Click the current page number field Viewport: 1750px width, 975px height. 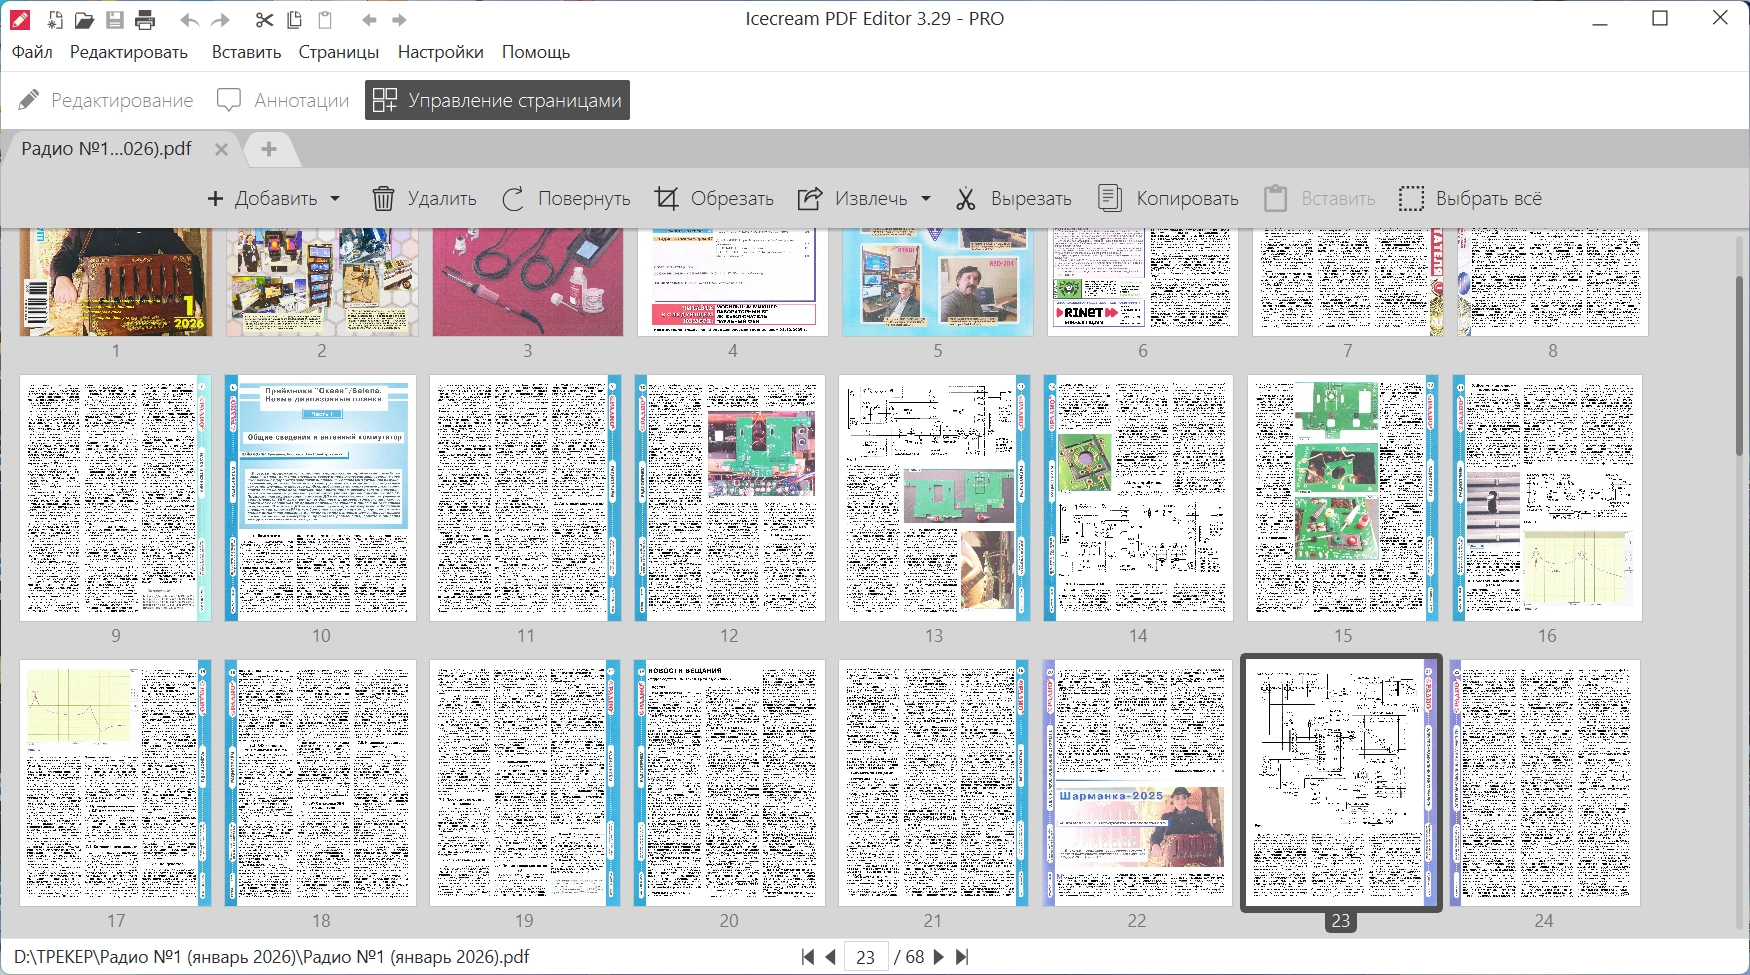[866, 957]
